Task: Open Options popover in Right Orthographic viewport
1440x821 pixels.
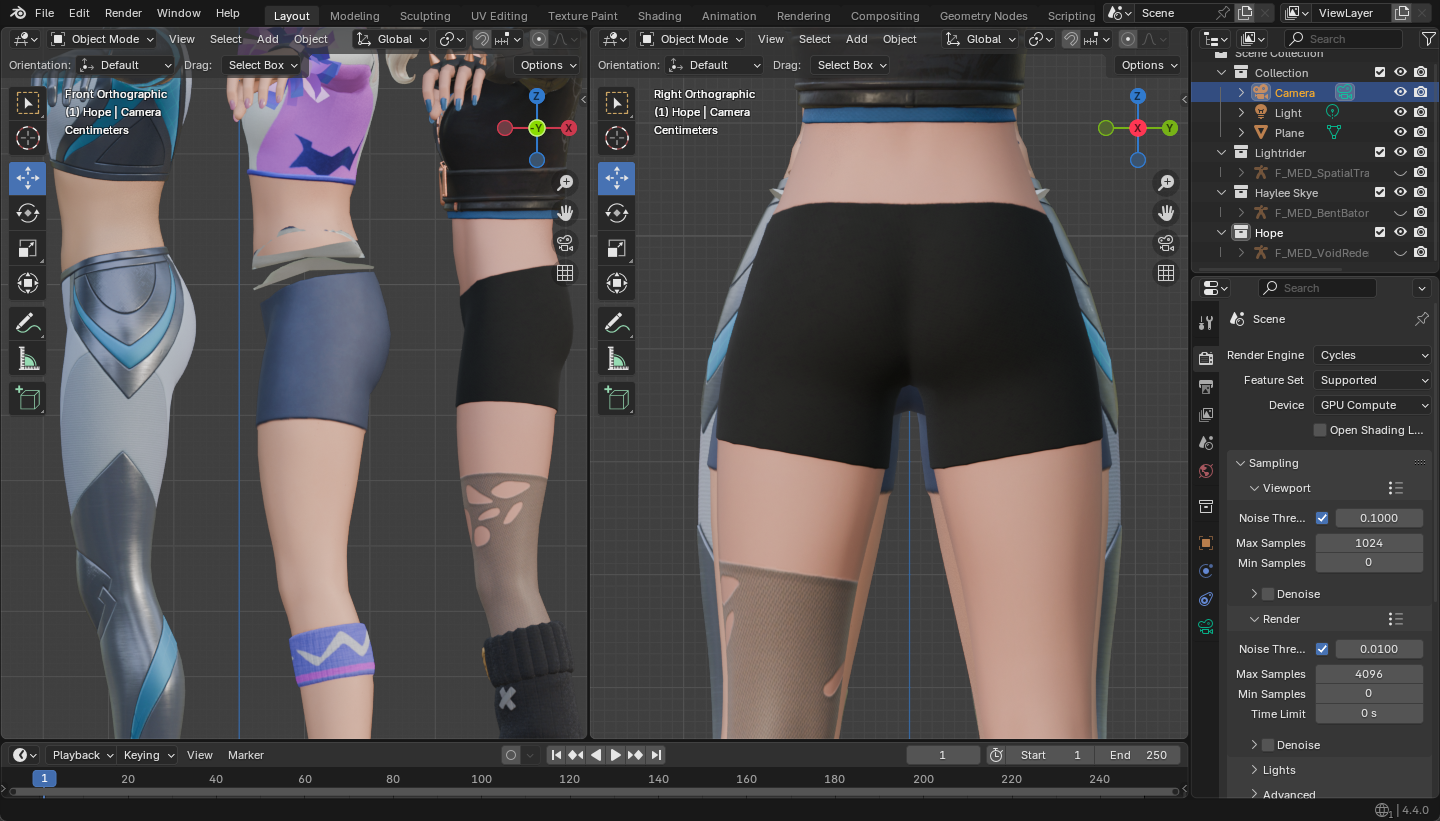Action: pyautogui.click(x=1148, y=65)
